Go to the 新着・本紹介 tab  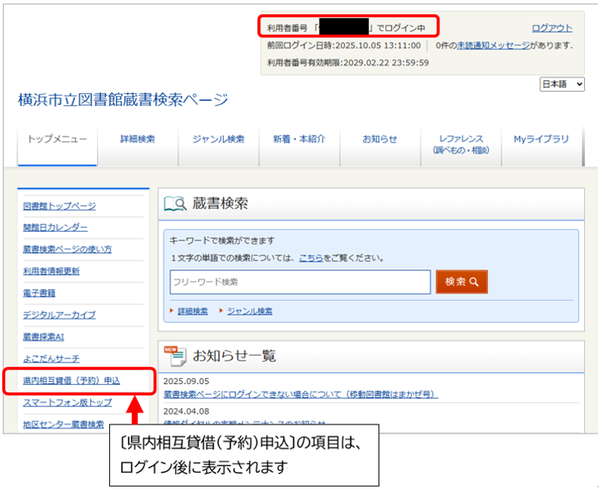tap(299, 144)
